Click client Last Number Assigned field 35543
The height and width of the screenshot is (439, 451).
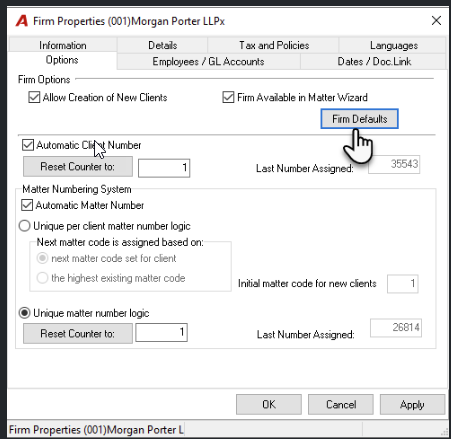tap(394, 164)
